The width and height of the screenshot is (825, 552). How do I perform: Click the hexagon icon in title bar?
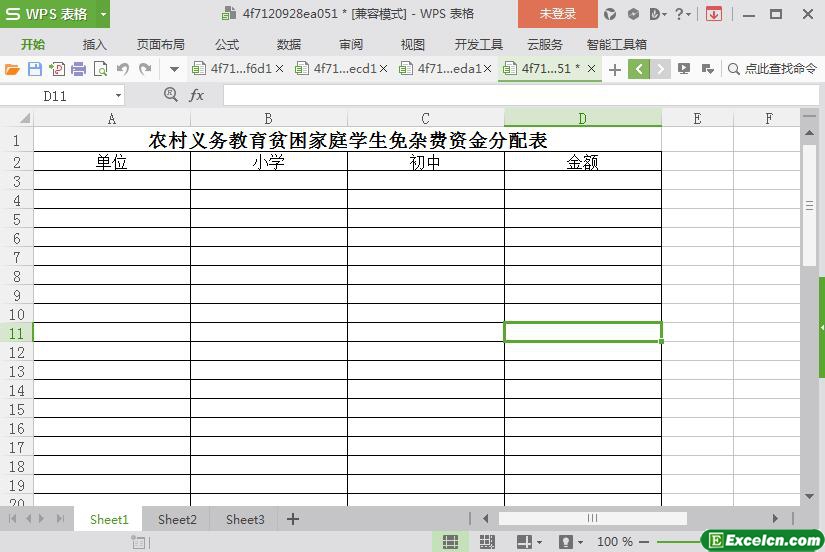point(633,14)
